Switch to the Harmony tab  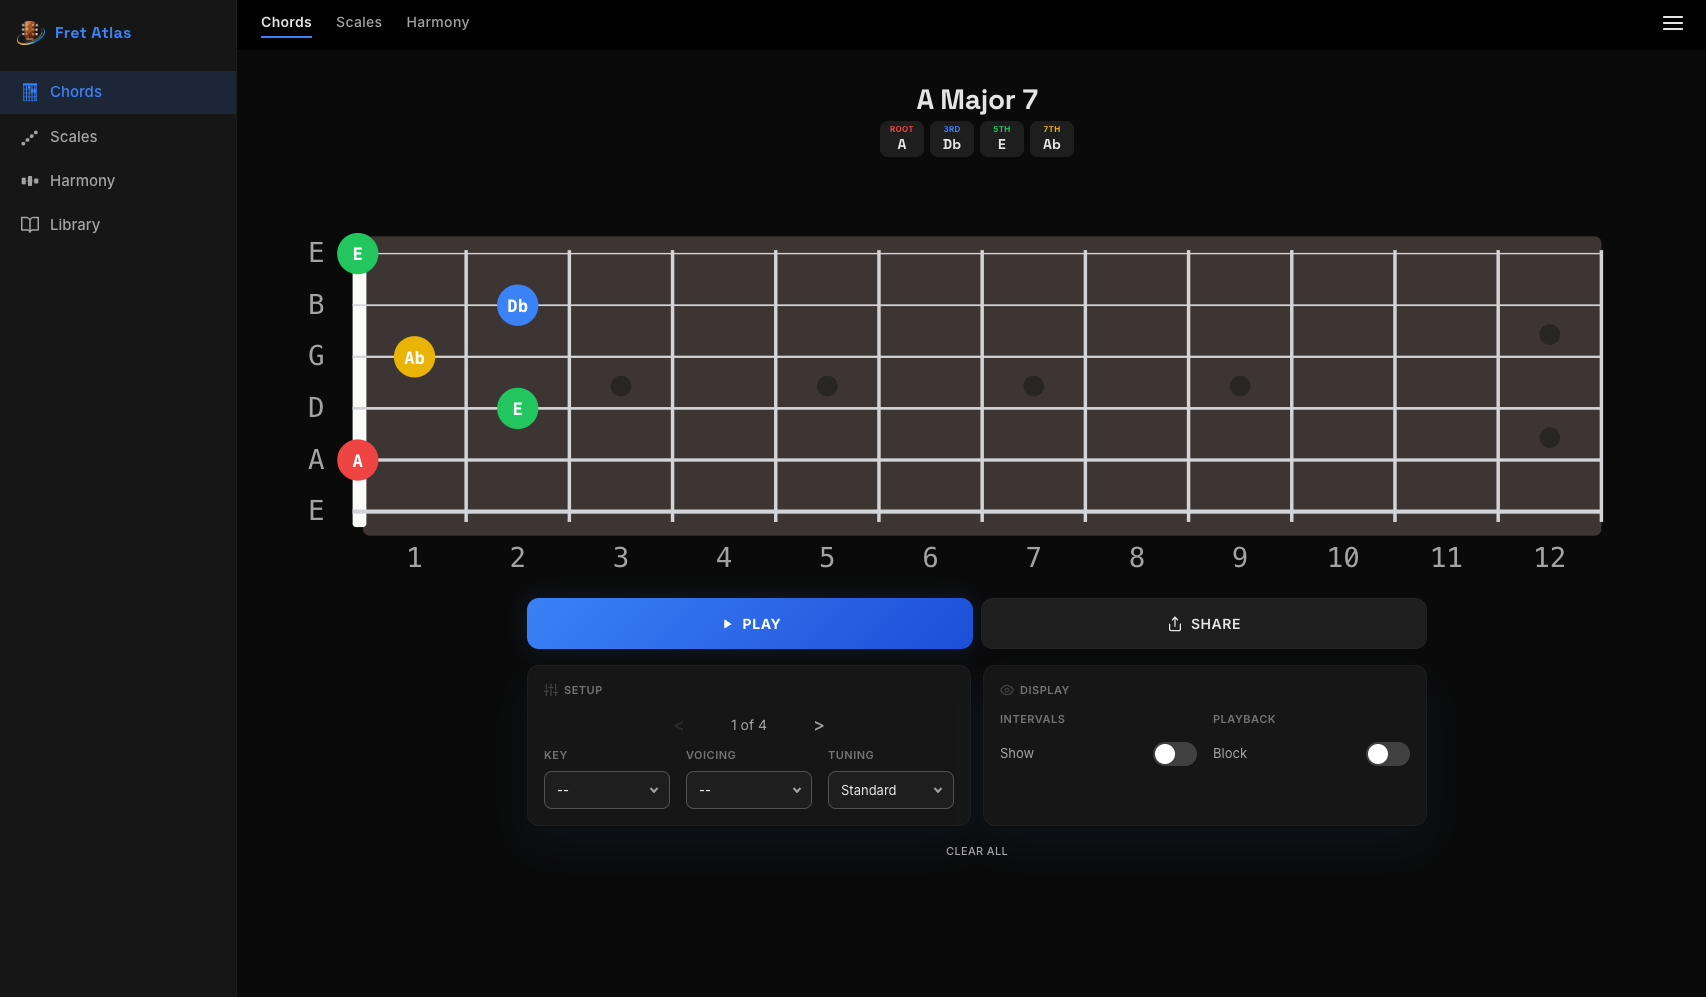438,22
